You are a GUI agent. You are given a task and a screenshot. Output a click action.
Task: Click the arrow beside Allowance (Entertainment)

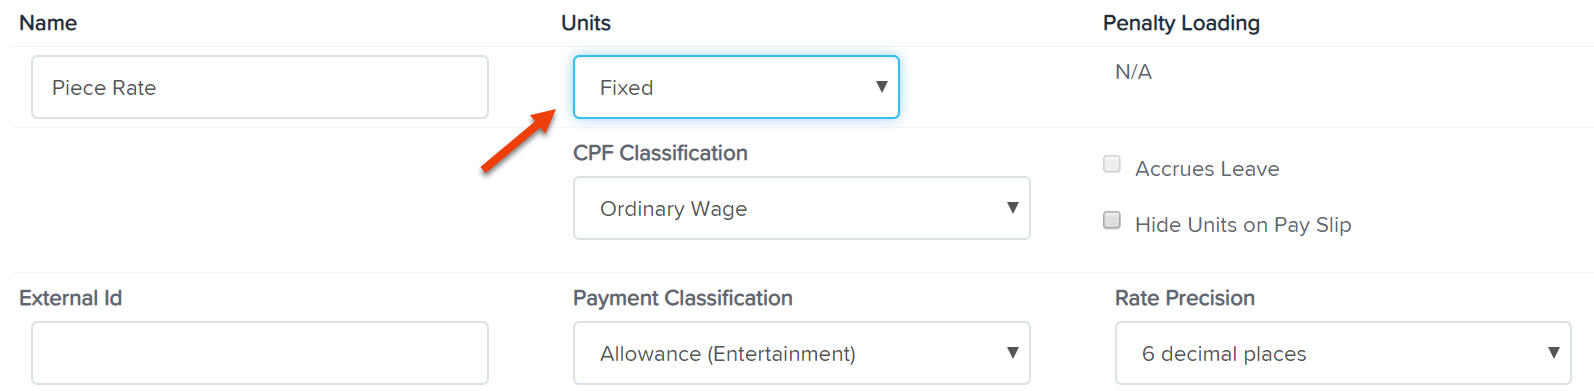(x=1012, y=353)
